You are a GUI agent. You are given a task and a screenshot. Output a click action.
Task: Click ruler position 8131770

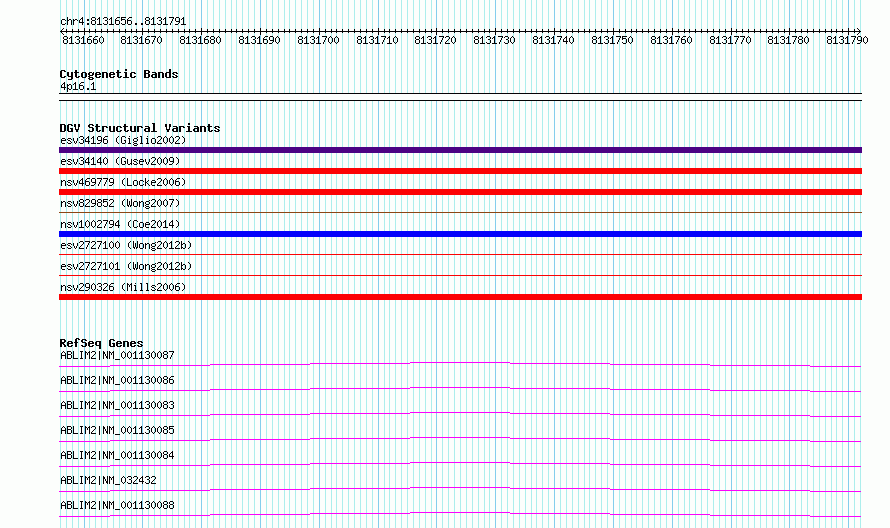(731, 40)
